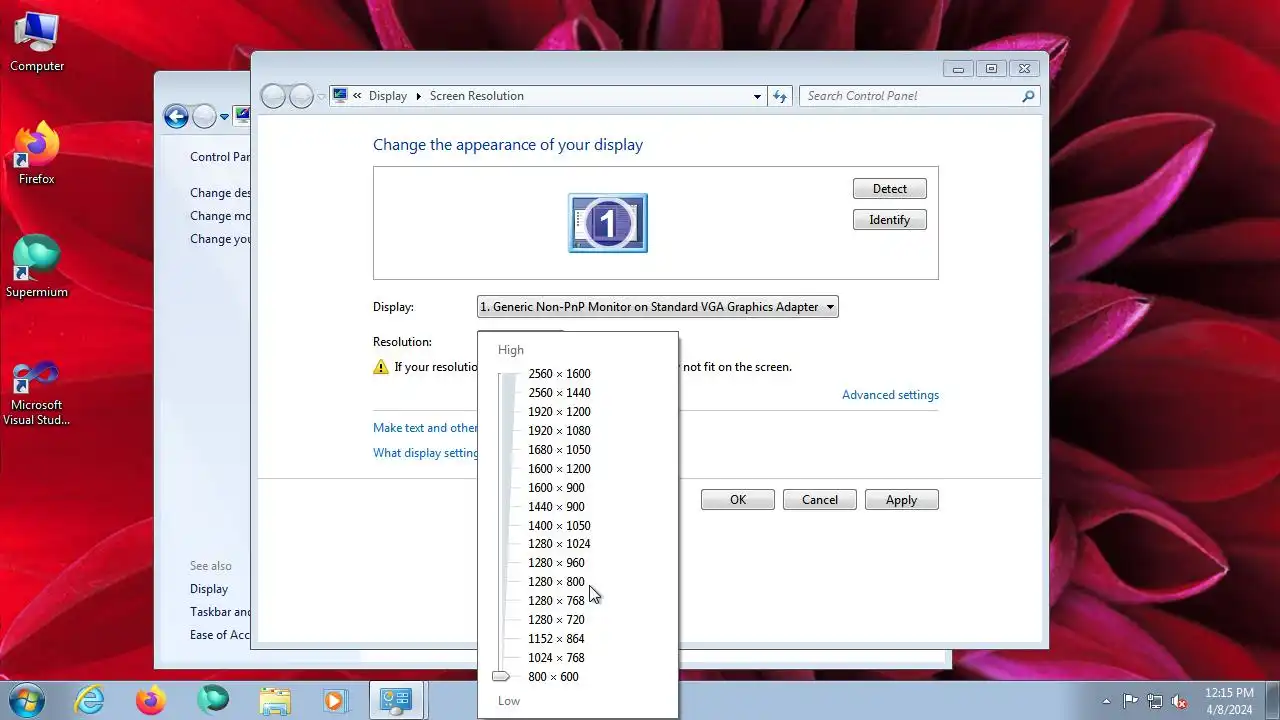This screenshot has height=720, width=1280.
Task: Open Windows Media Player on taskbar
Action: [335, 700]
